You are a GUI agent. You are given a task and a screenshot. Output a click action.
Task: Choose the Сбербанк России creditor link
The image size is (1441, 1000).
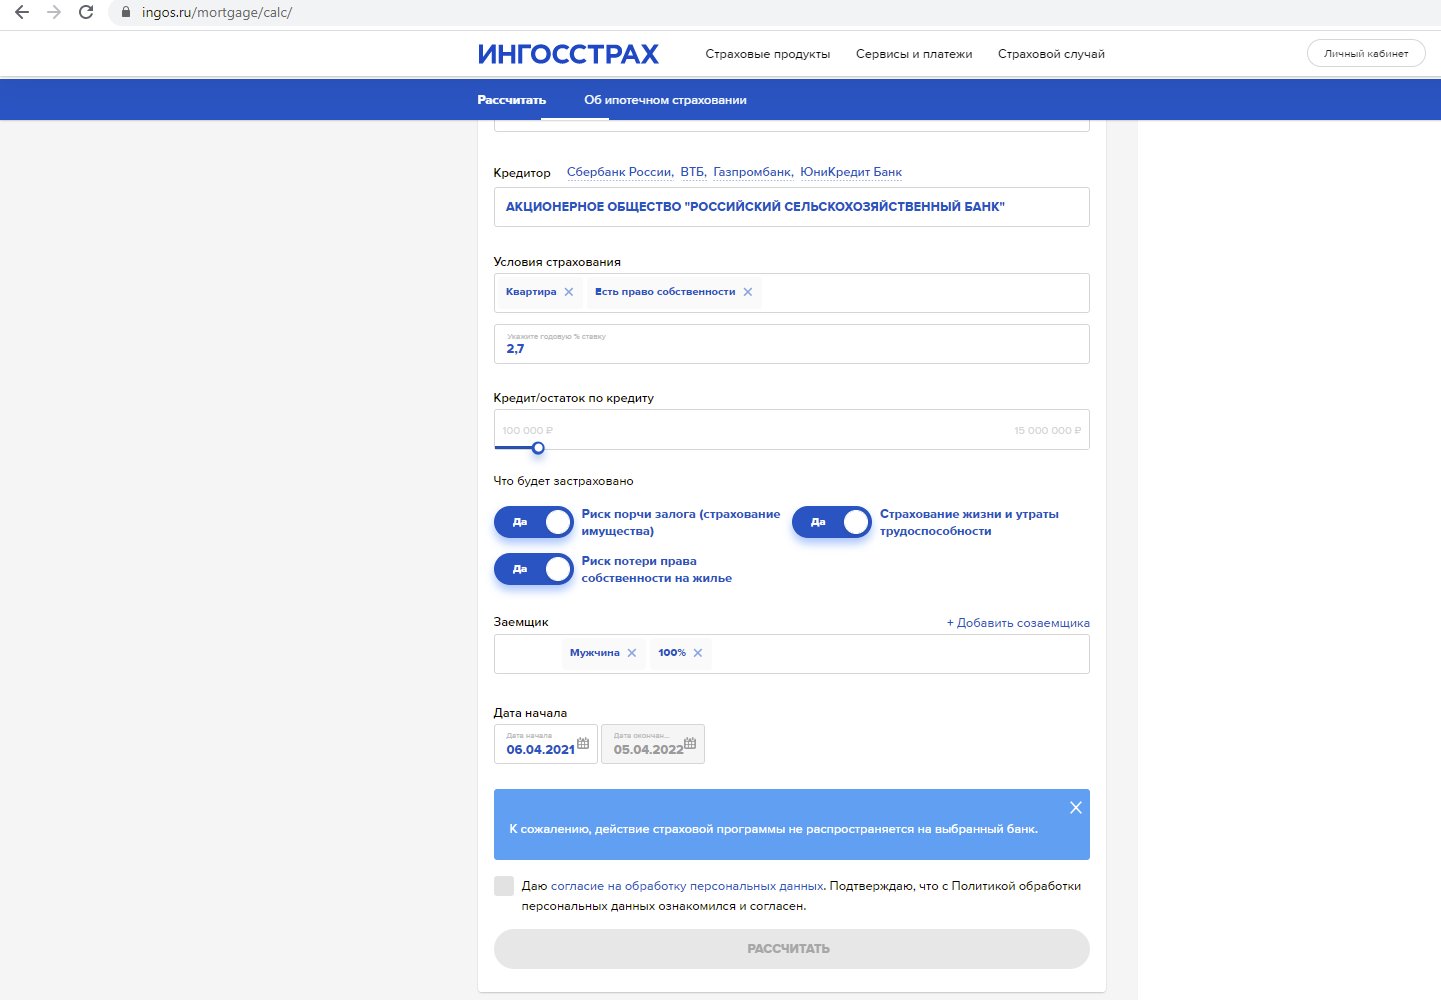tap(620, 172)
